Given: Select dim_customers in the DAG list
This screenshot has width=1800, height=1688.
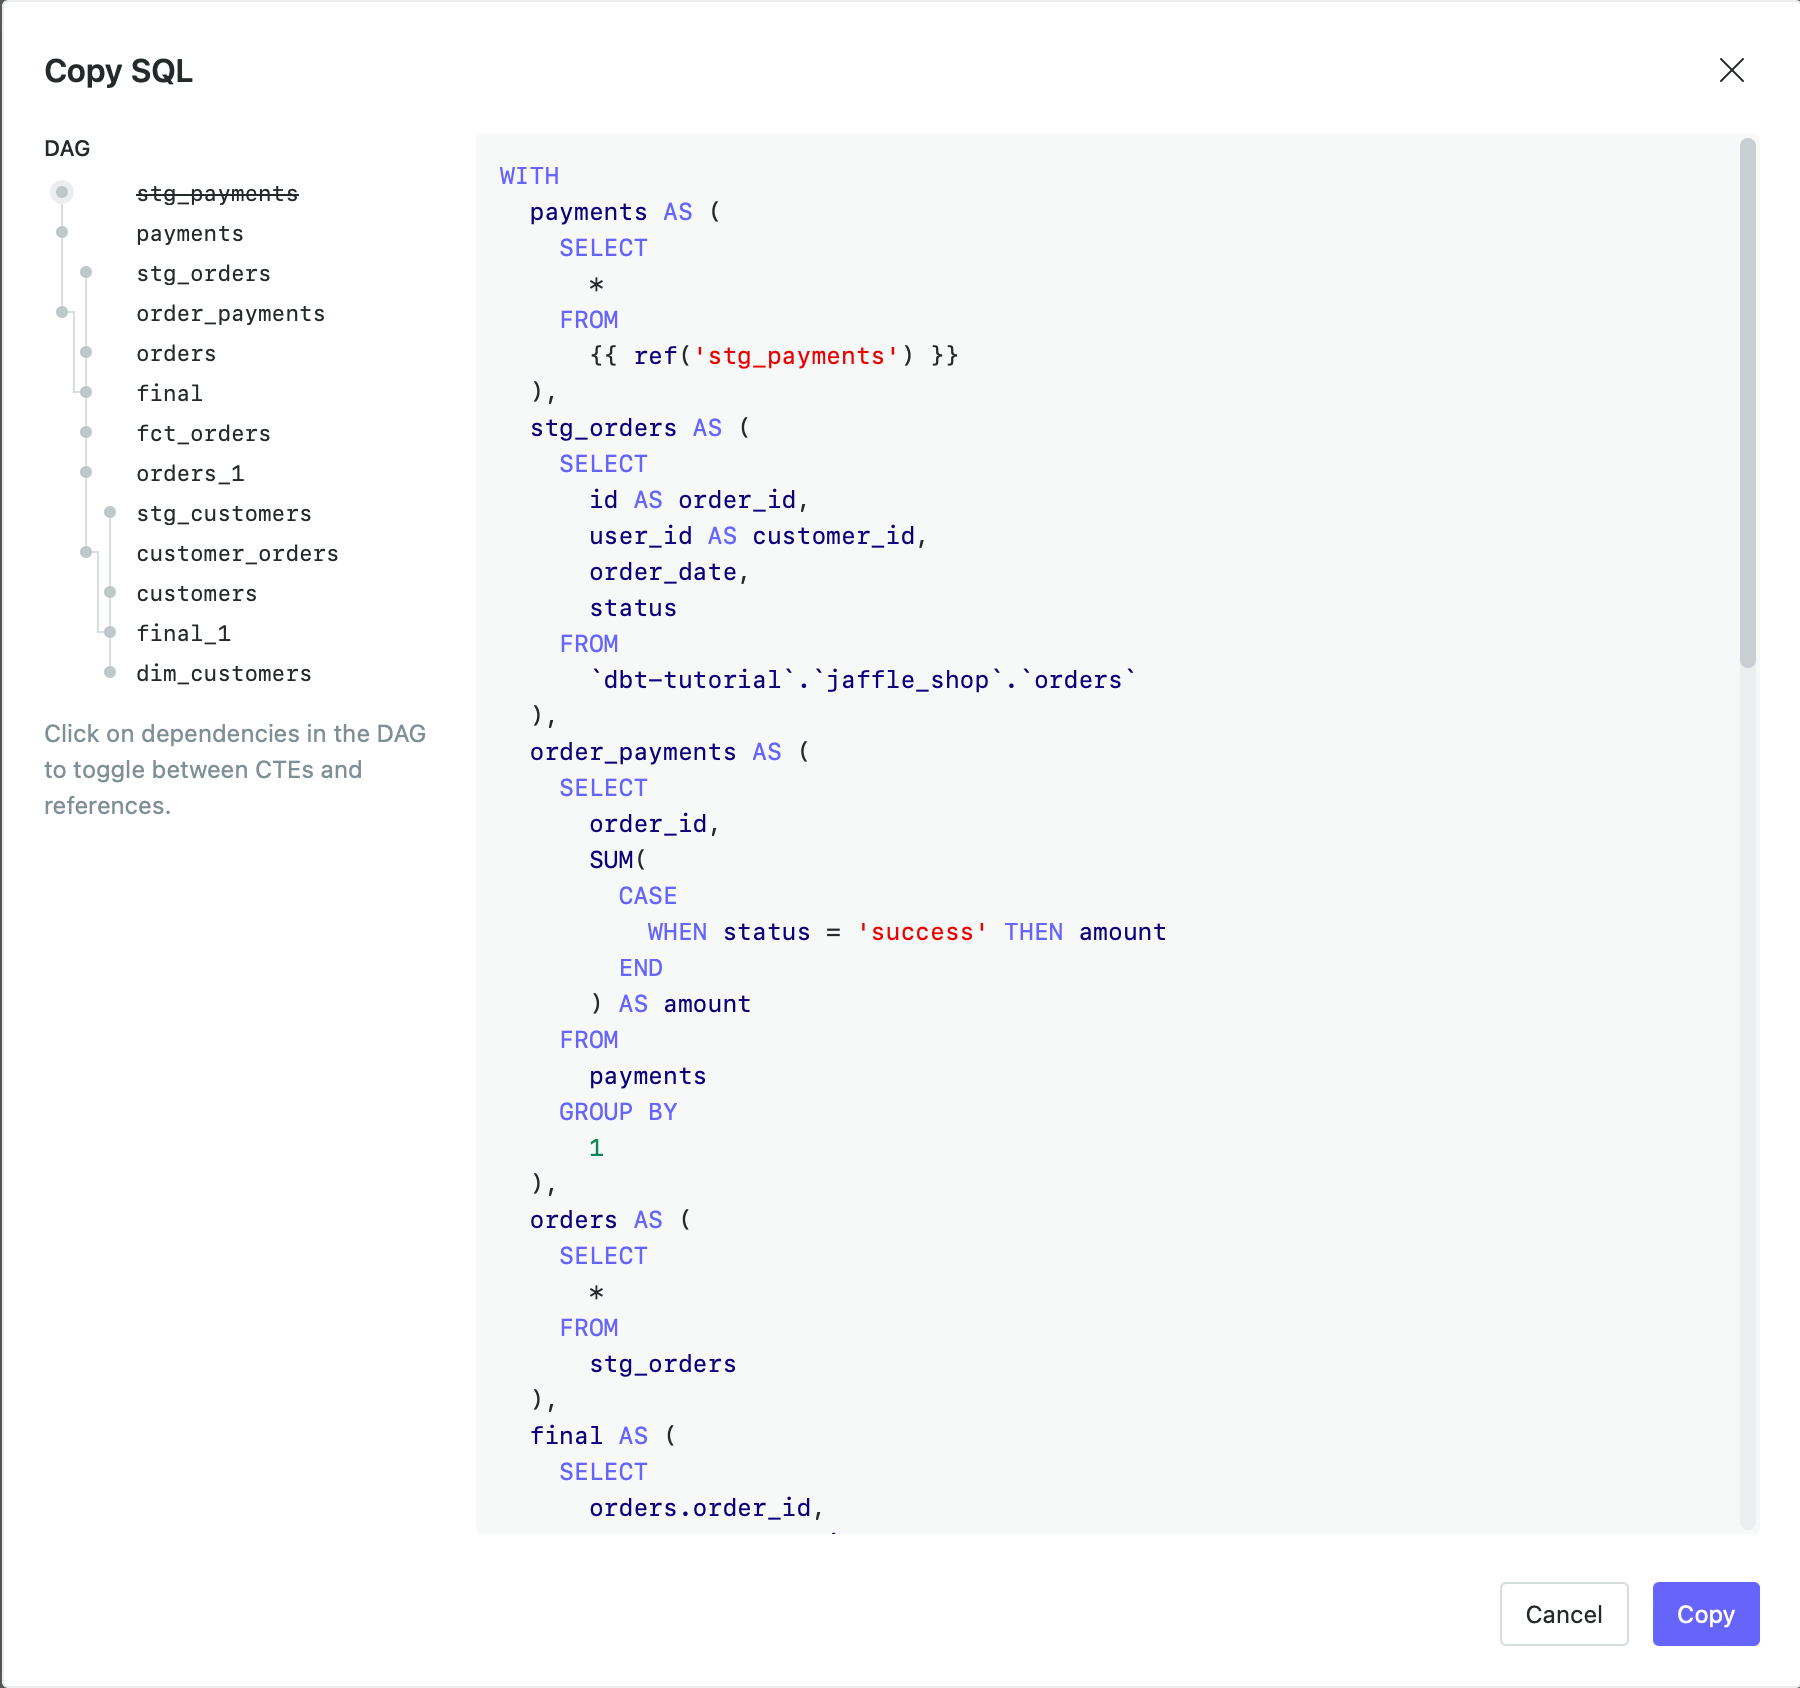Looking at the screenshot, I should [224, 673].
